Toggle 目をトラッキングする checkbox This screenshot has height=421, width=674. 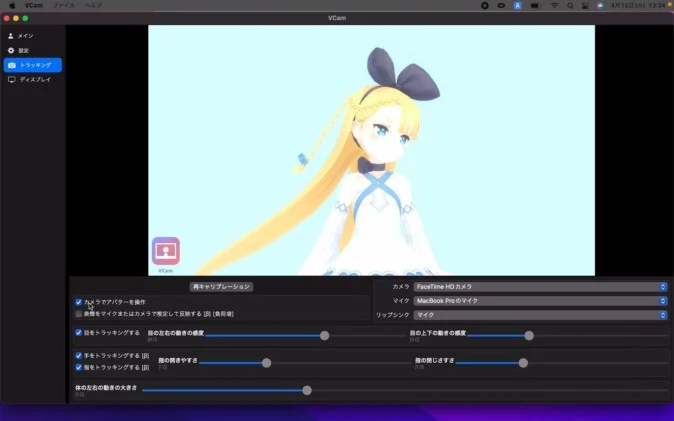pos(79,332)
